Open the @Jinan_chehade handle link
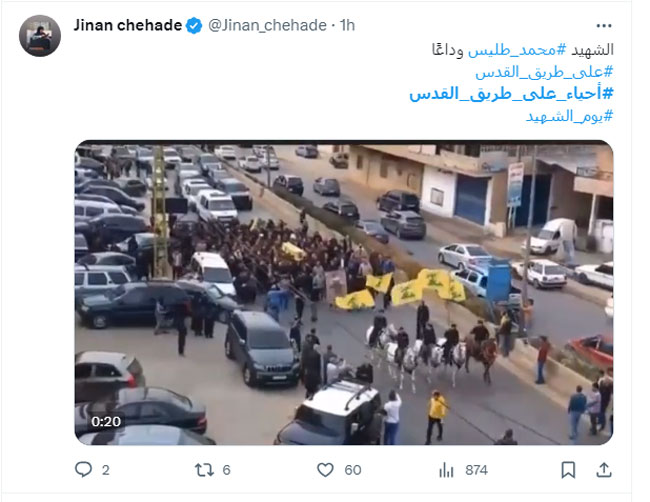The image size is (650, 502). coord(267,26)
